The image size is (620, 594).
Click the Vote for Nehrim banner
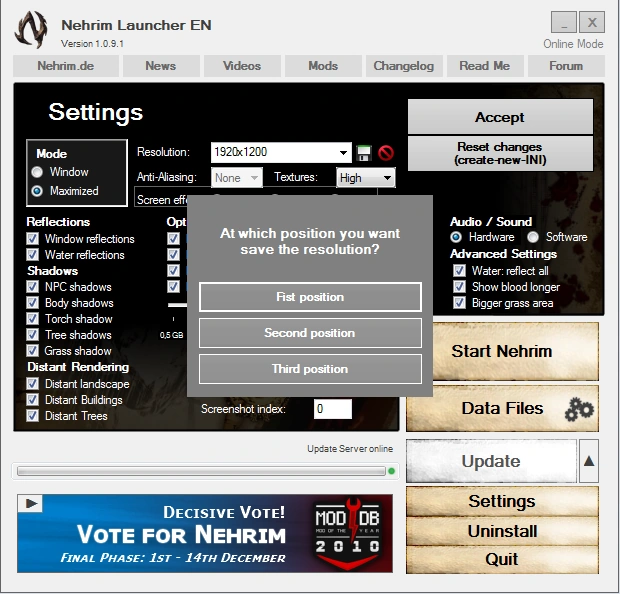(x=205, y=533)
